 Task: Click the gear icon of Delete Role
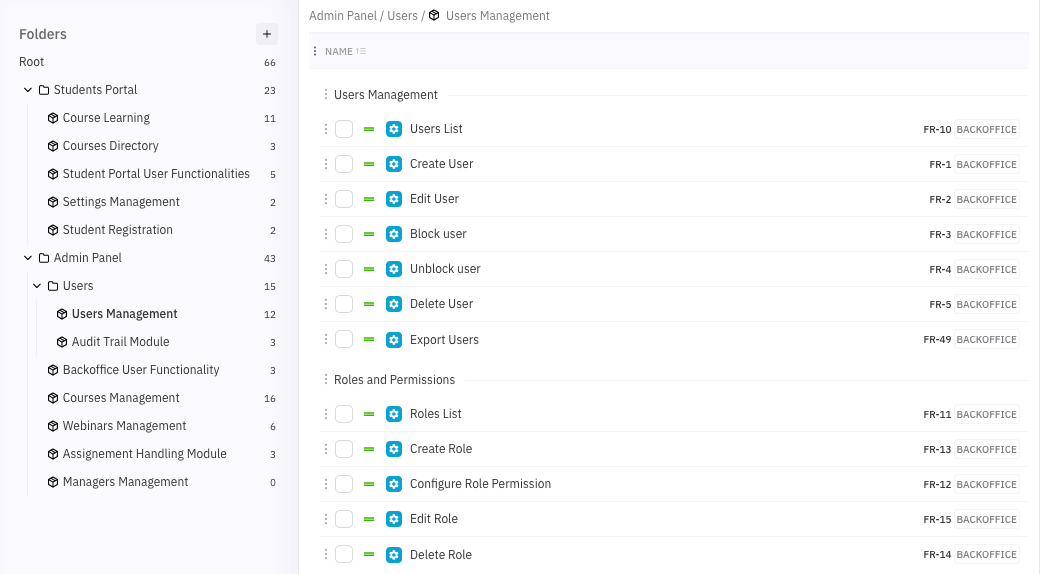(394, 555)
